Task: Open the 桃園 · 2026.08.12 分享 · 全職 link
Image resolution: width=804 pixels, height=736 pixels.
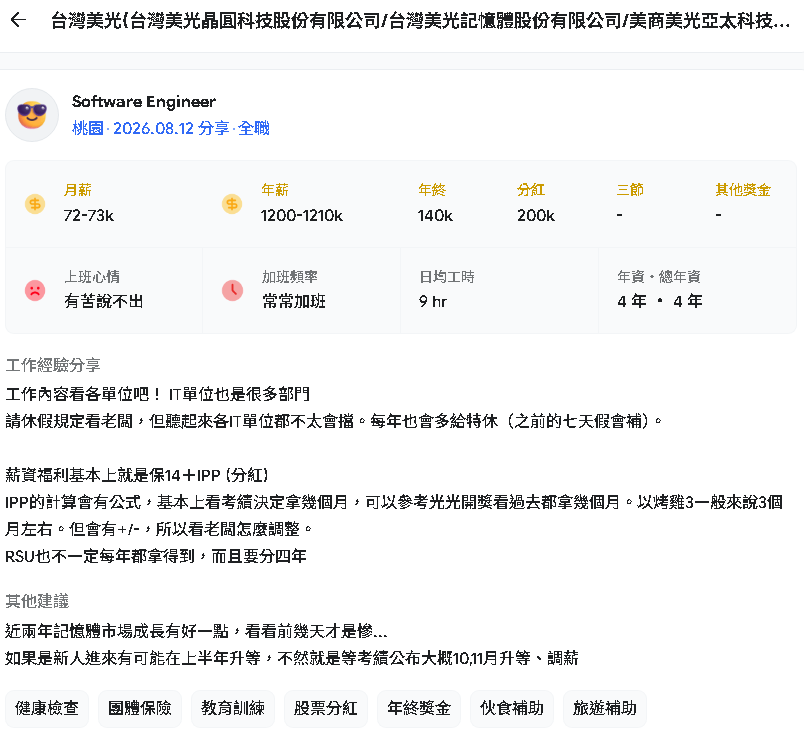Action: (x=171, y=128)
